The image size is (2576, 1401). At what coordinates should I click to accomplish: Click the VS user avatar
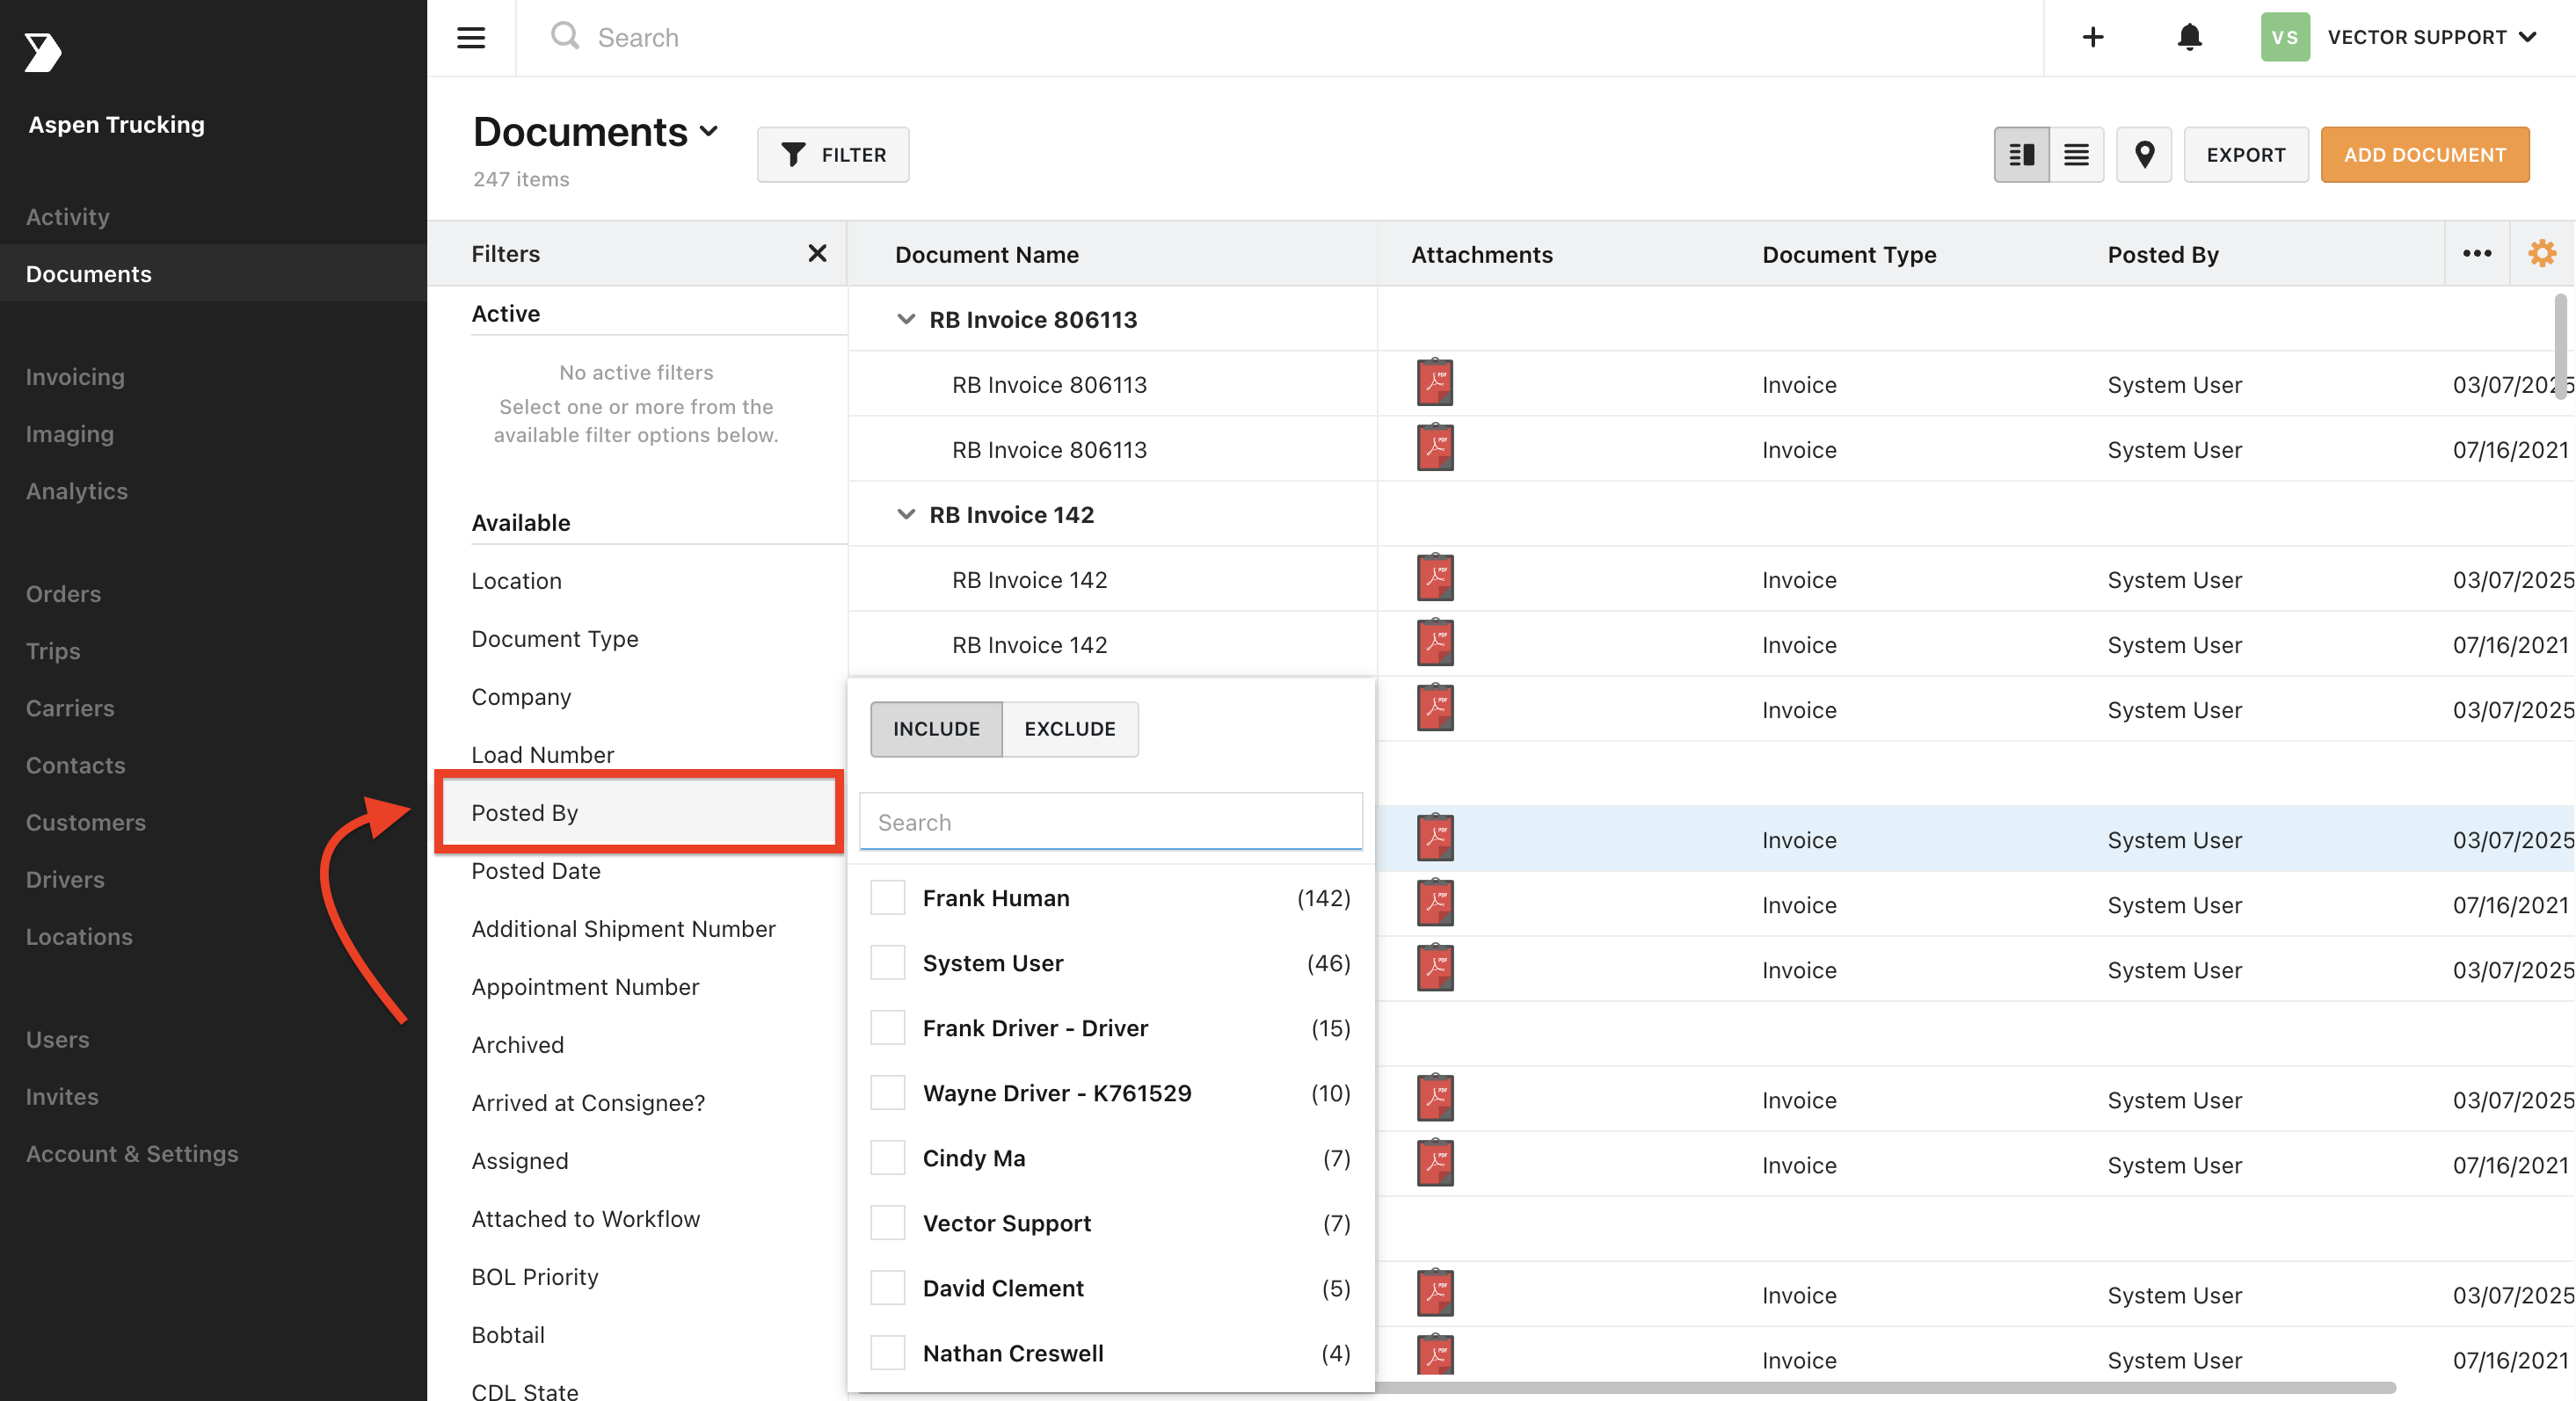(2284, 38)
